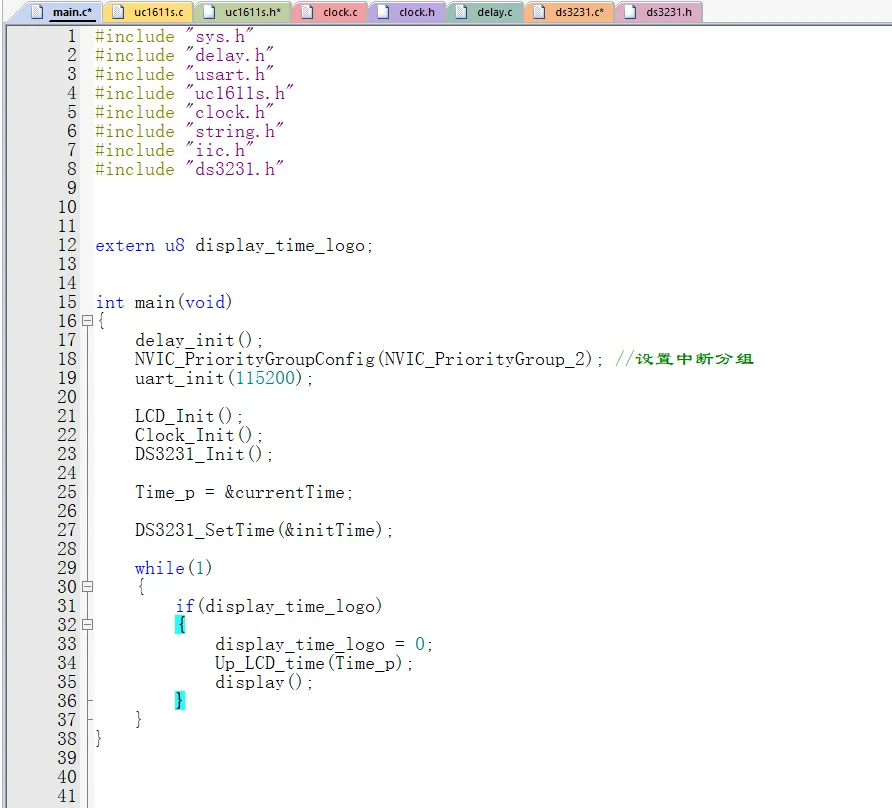Viewport: 892px width, 808px height.
Task: Click the file icon on uc1611s.c tab
Action: pyautogui.click(x=118, y=12)
